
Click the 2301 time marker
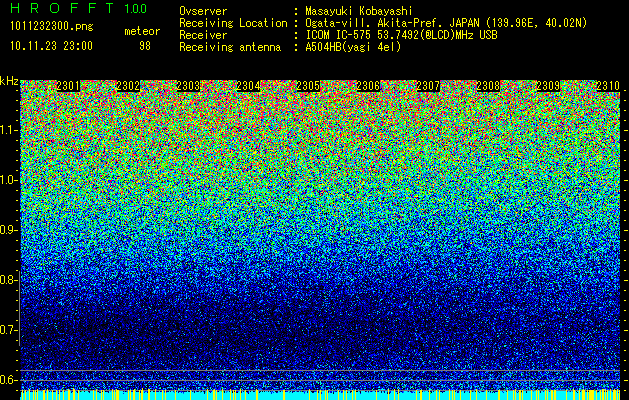click(68, 86)
